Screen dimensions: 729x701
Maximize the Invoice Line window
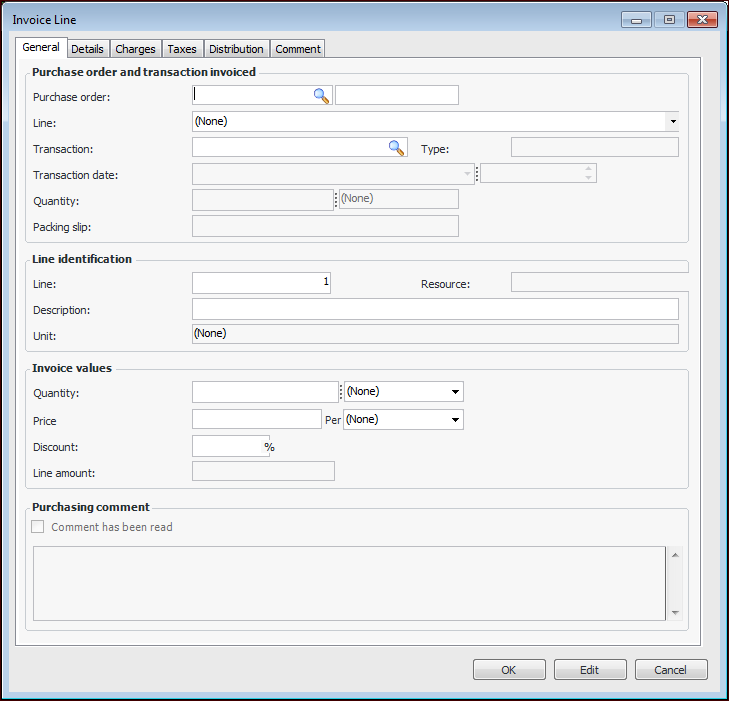[x=668, y=19]
